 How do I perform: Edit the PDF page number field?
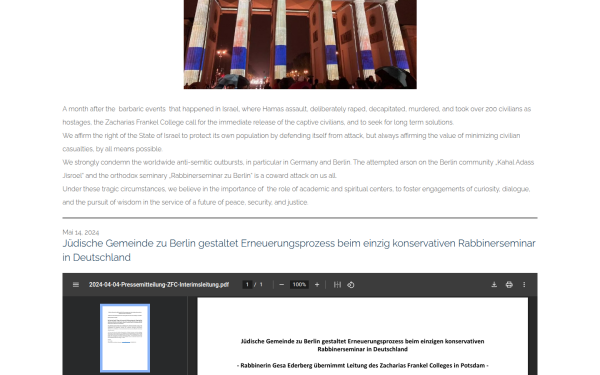247,285
